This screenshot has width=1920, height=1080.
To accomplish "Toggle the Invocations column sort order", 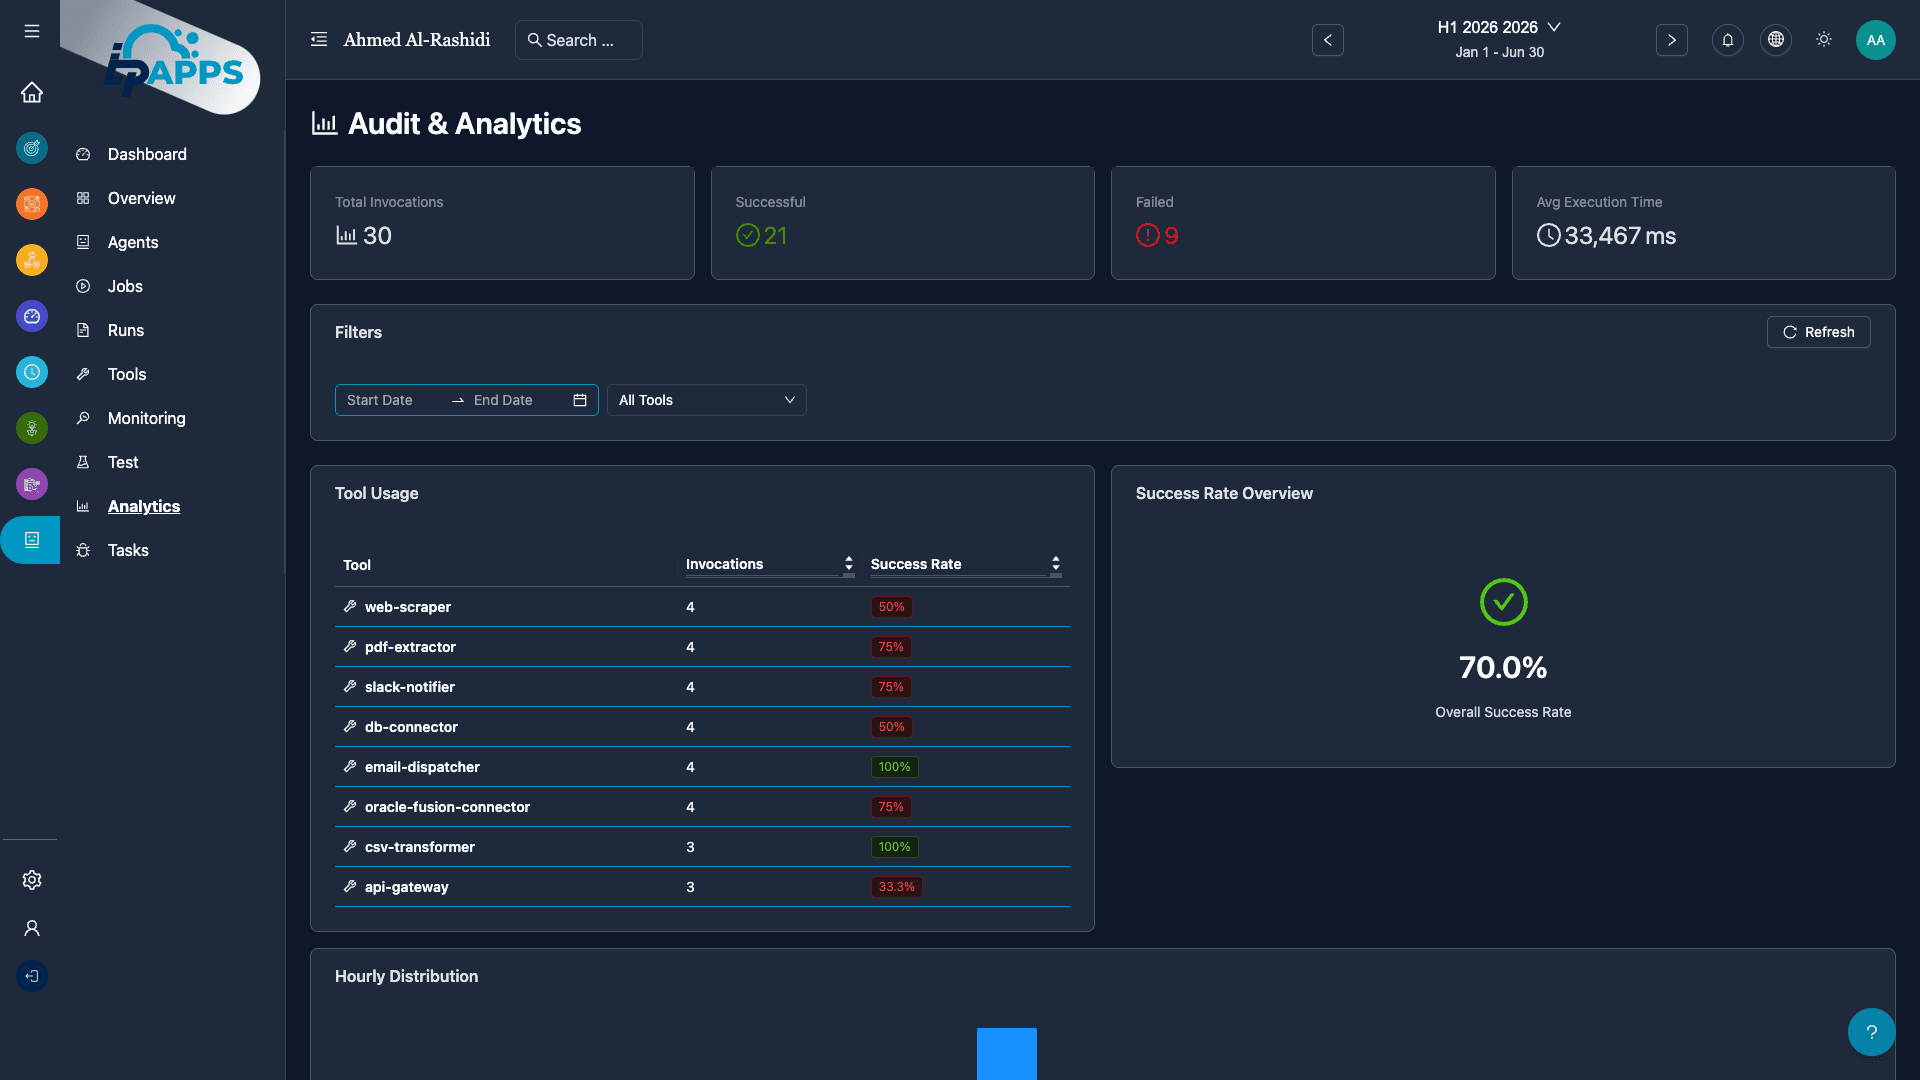I will pos(848,564).
